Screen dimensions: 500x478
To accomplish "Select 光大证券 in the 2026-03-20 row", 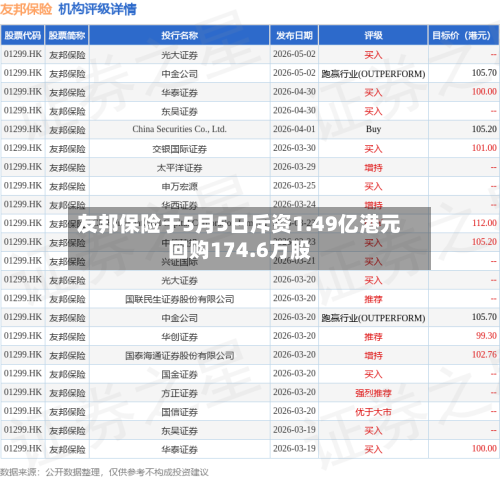I will click(x=180, y=280).
